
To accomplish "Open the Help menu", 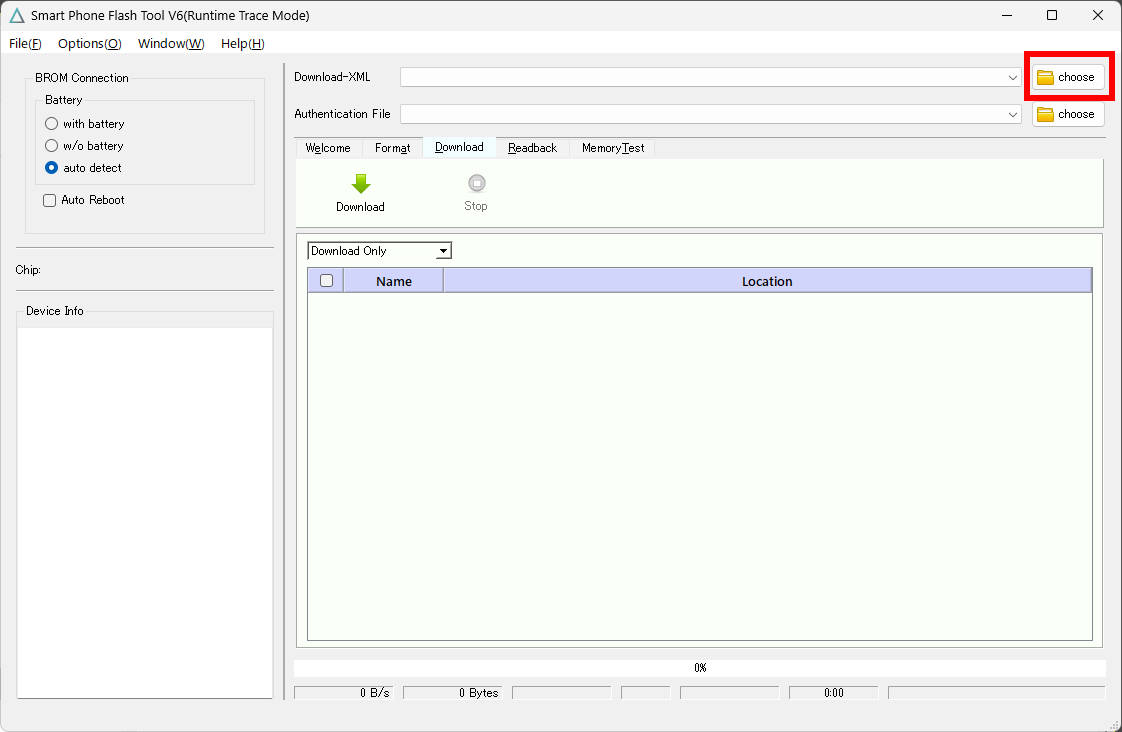I will point(243,44).
